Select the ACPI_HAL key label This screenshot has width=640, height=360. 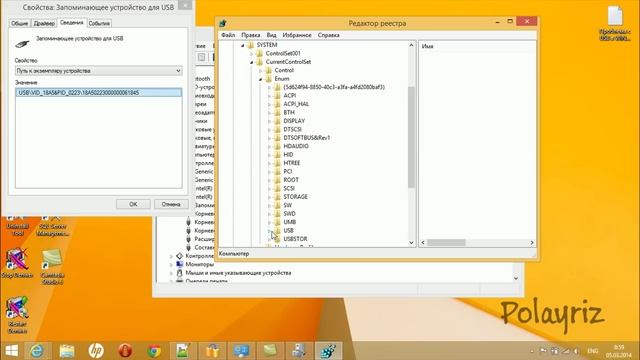296,104
